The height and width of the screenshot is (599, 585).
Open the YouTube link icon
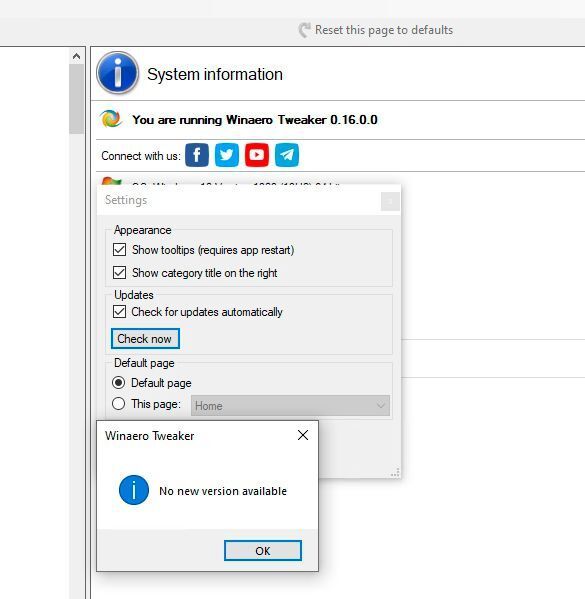(257, 155)
